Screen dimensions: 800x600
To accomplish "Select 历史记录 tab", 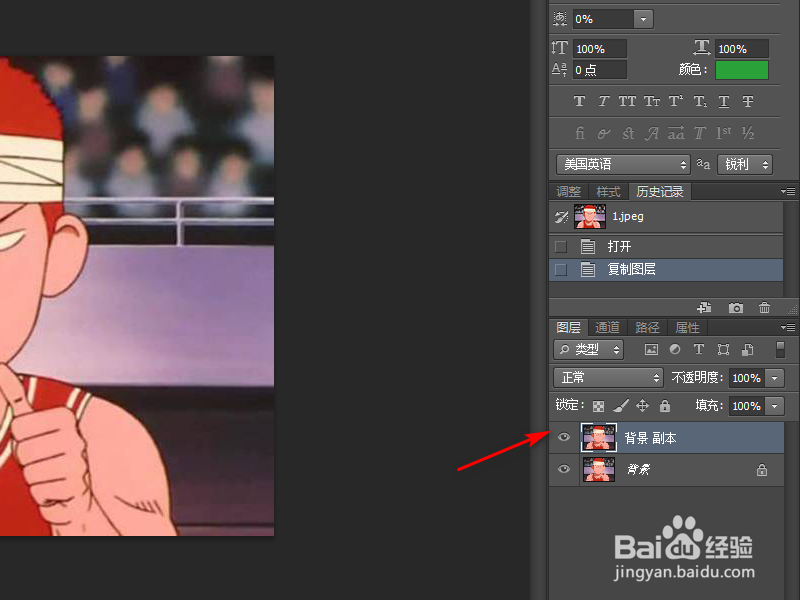I will click(660, 192).
